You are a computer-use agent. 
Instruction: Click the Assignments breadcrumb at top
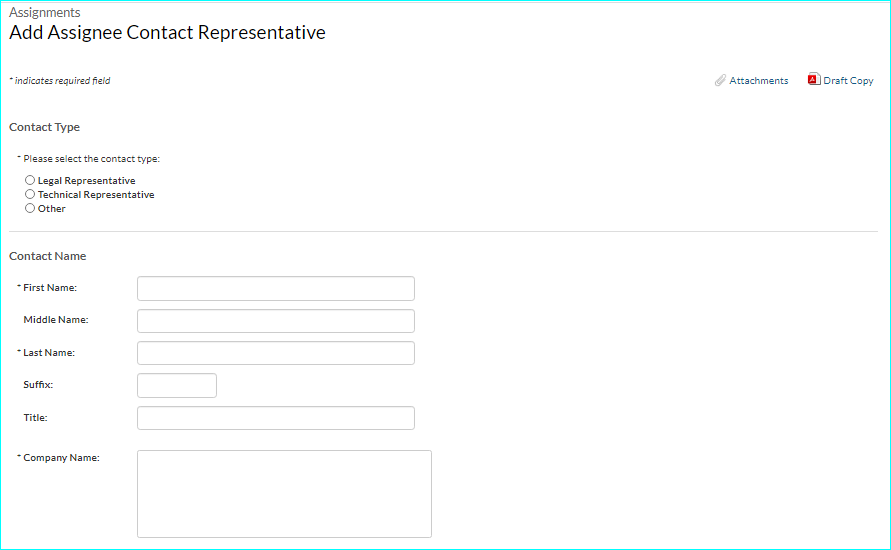point(45,13)
